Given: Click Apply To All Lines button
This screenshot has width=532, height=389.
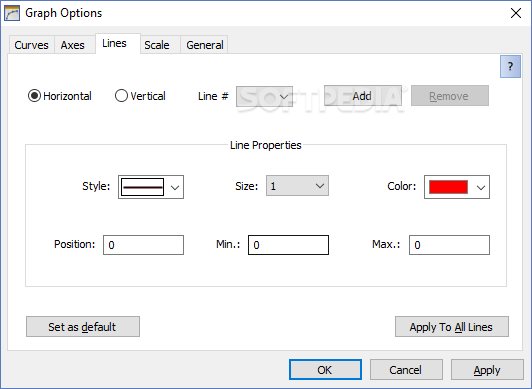Looking at the screenshot, I should [452, 327].
